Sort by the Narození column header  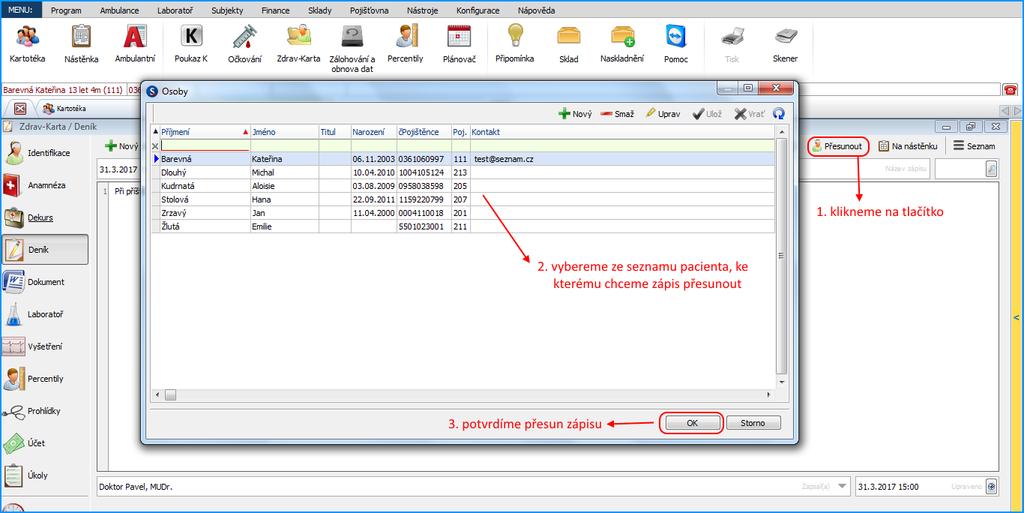[x=374, y=132]
